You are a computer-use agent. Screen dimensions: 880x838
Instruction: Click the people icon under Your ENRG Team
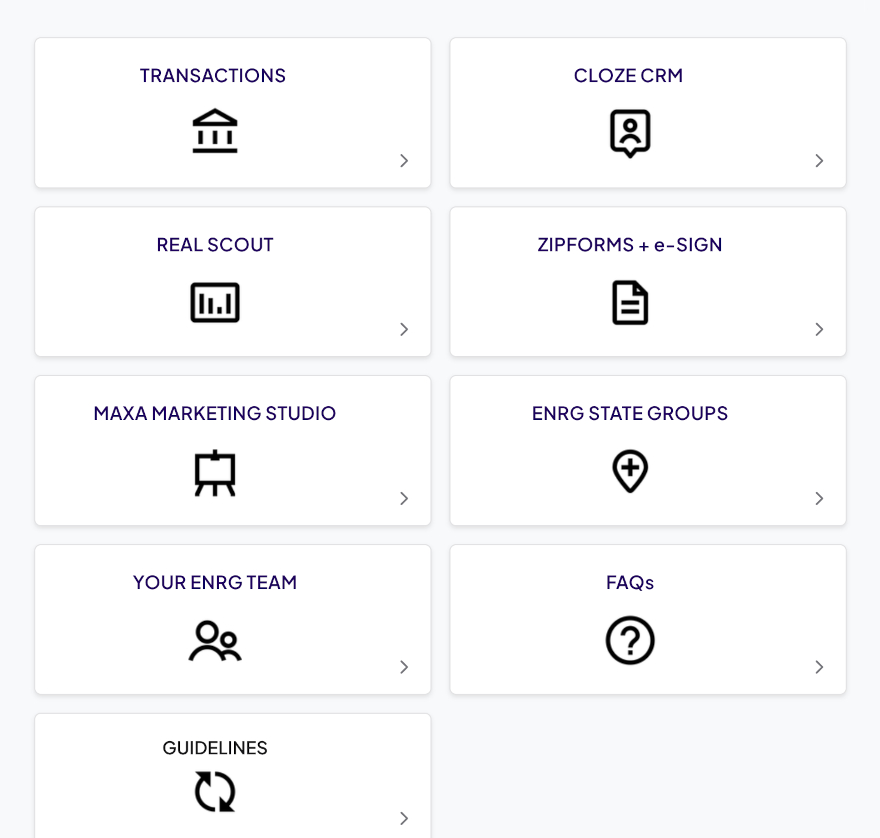coord(215,641)
